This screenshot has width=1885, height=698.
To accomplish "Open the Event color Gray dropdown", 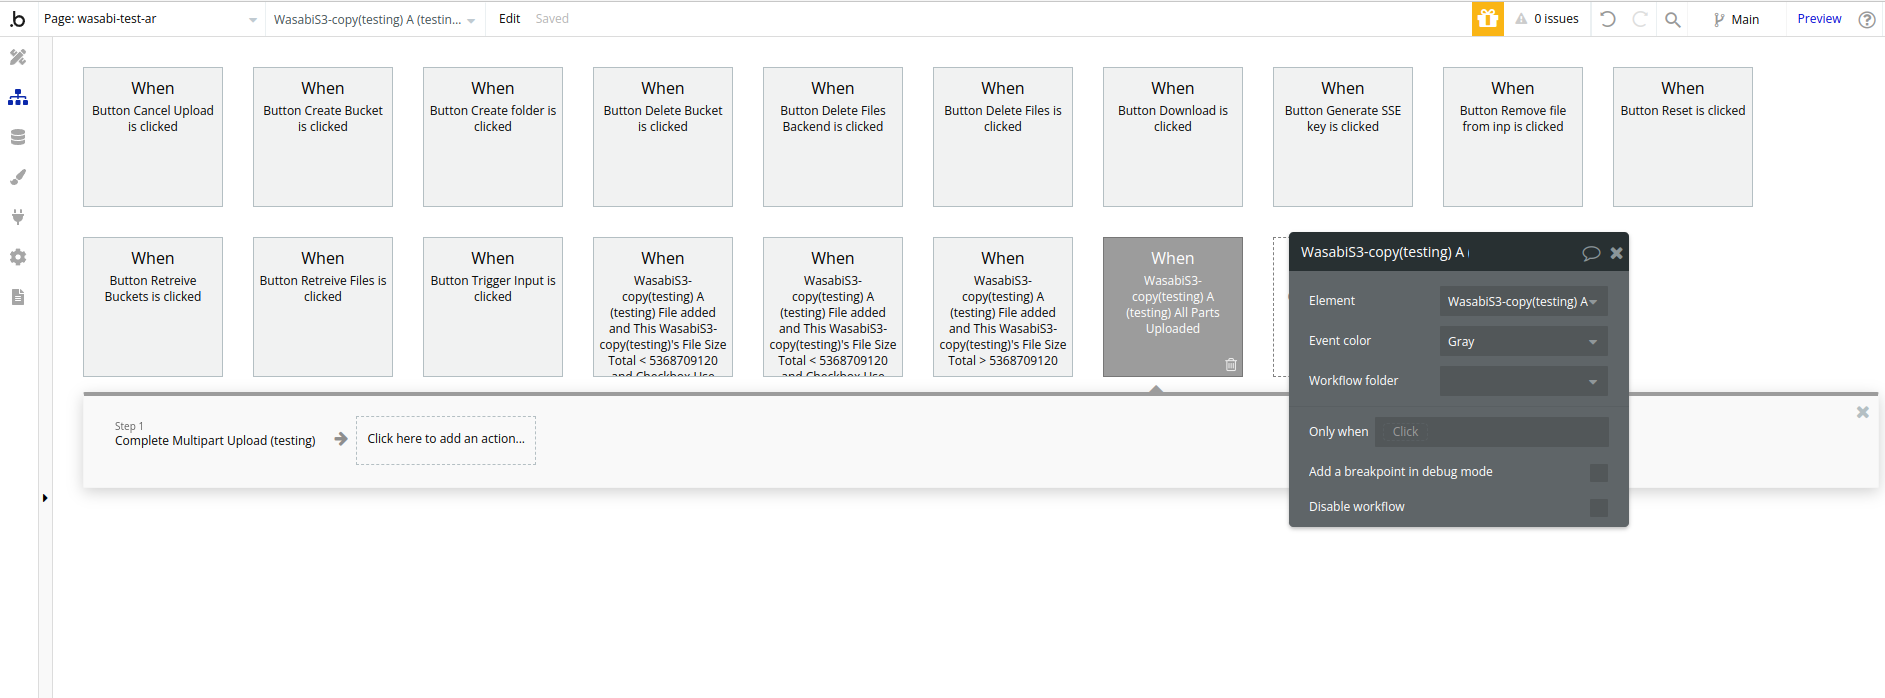I will click(1524, 341).
